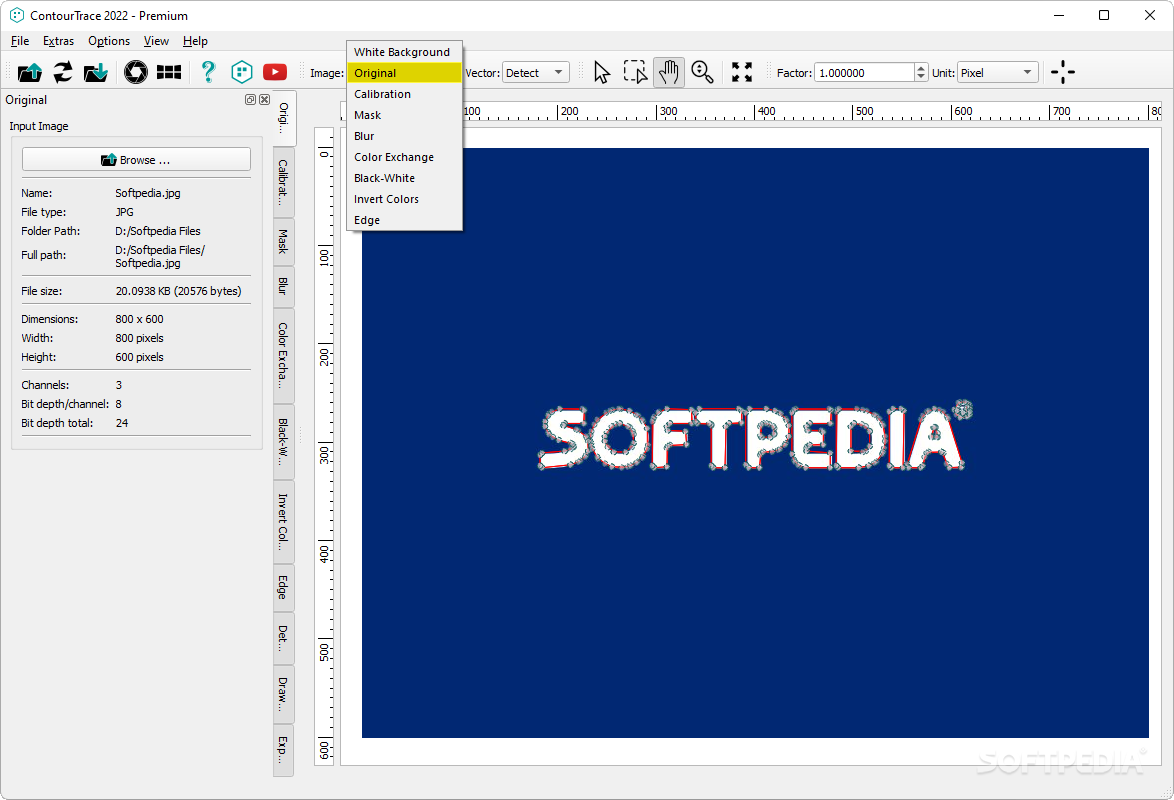Click the save/export folder icon

click(x=96, y=73)
